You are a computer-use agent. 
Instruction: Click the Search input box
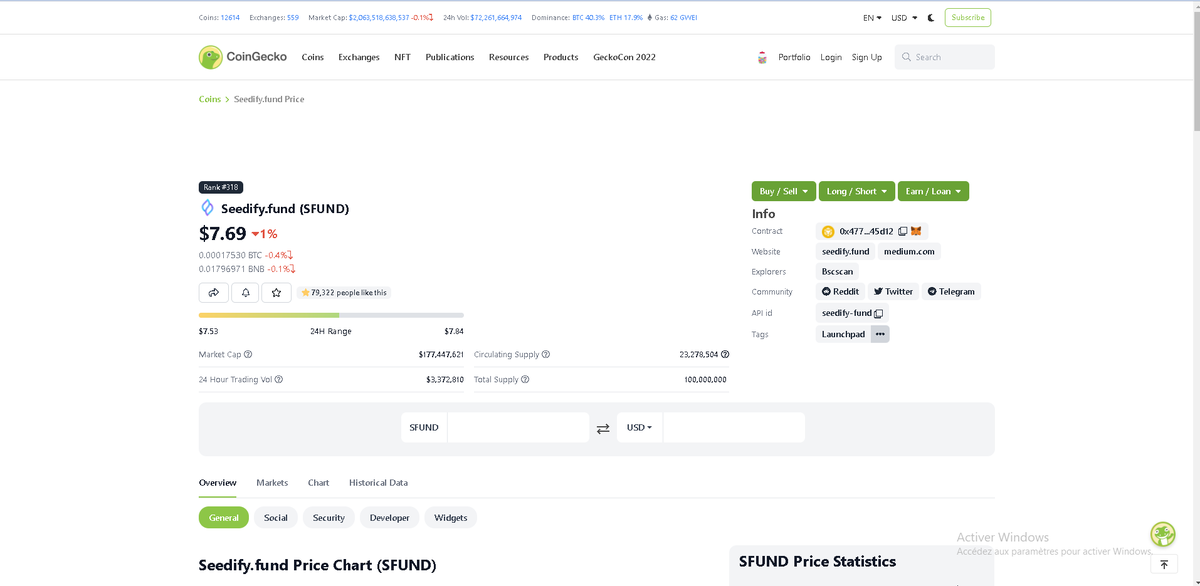[944, 57]
